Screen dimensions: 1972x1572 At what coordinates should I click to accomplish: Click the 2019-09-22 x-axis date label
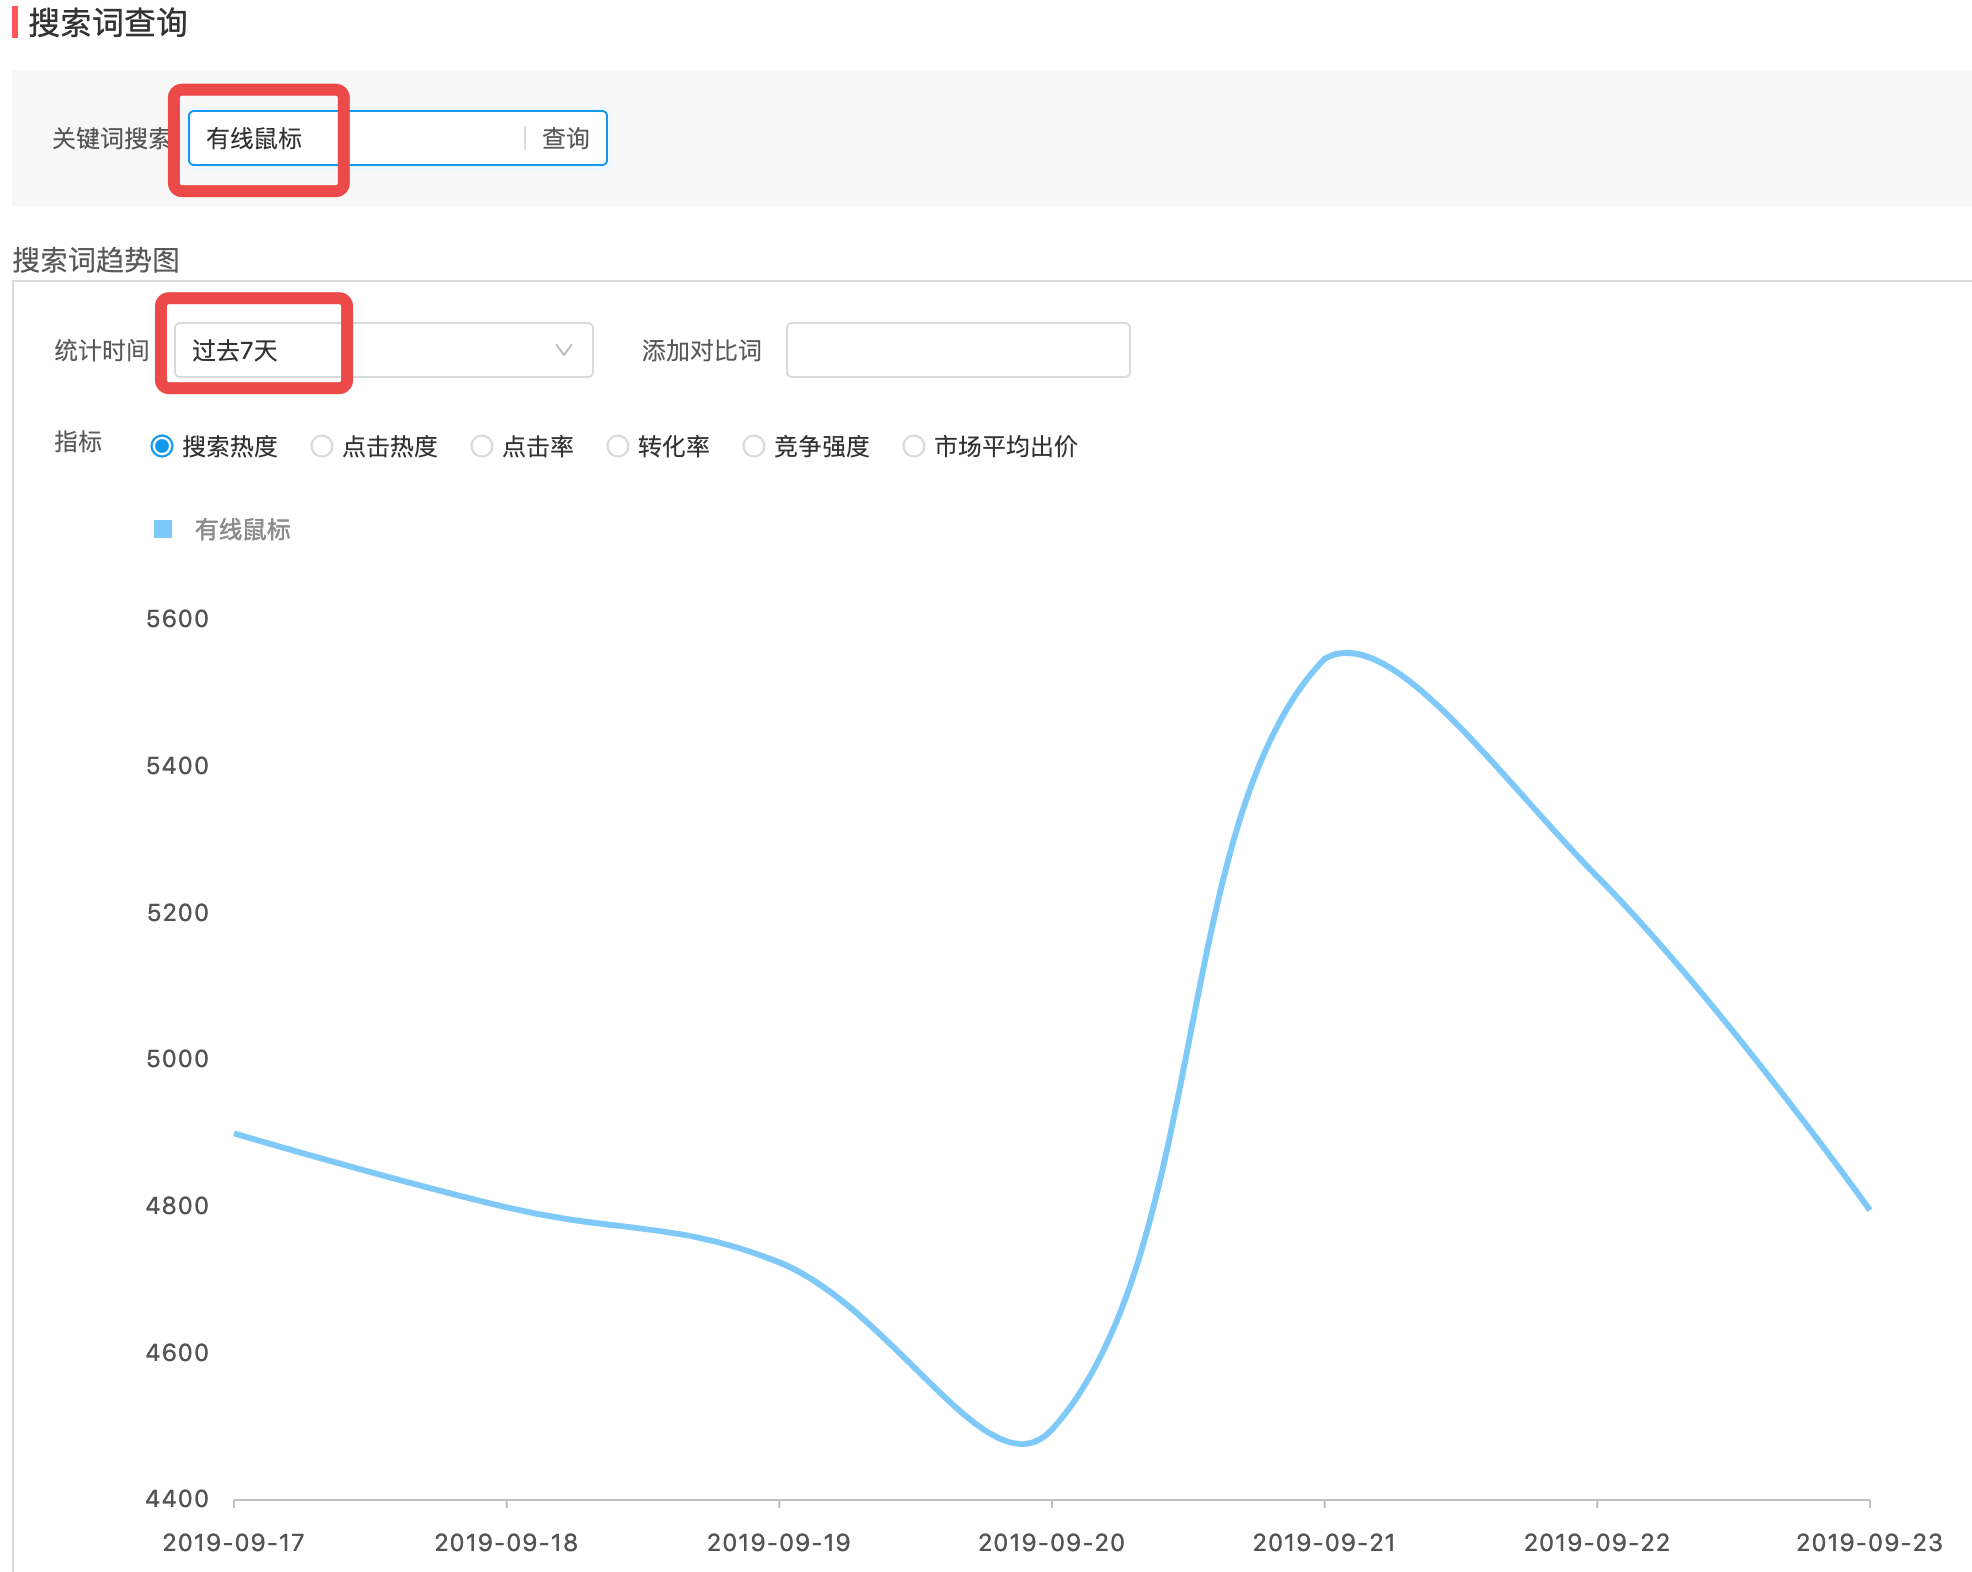coord(1597,1543)
